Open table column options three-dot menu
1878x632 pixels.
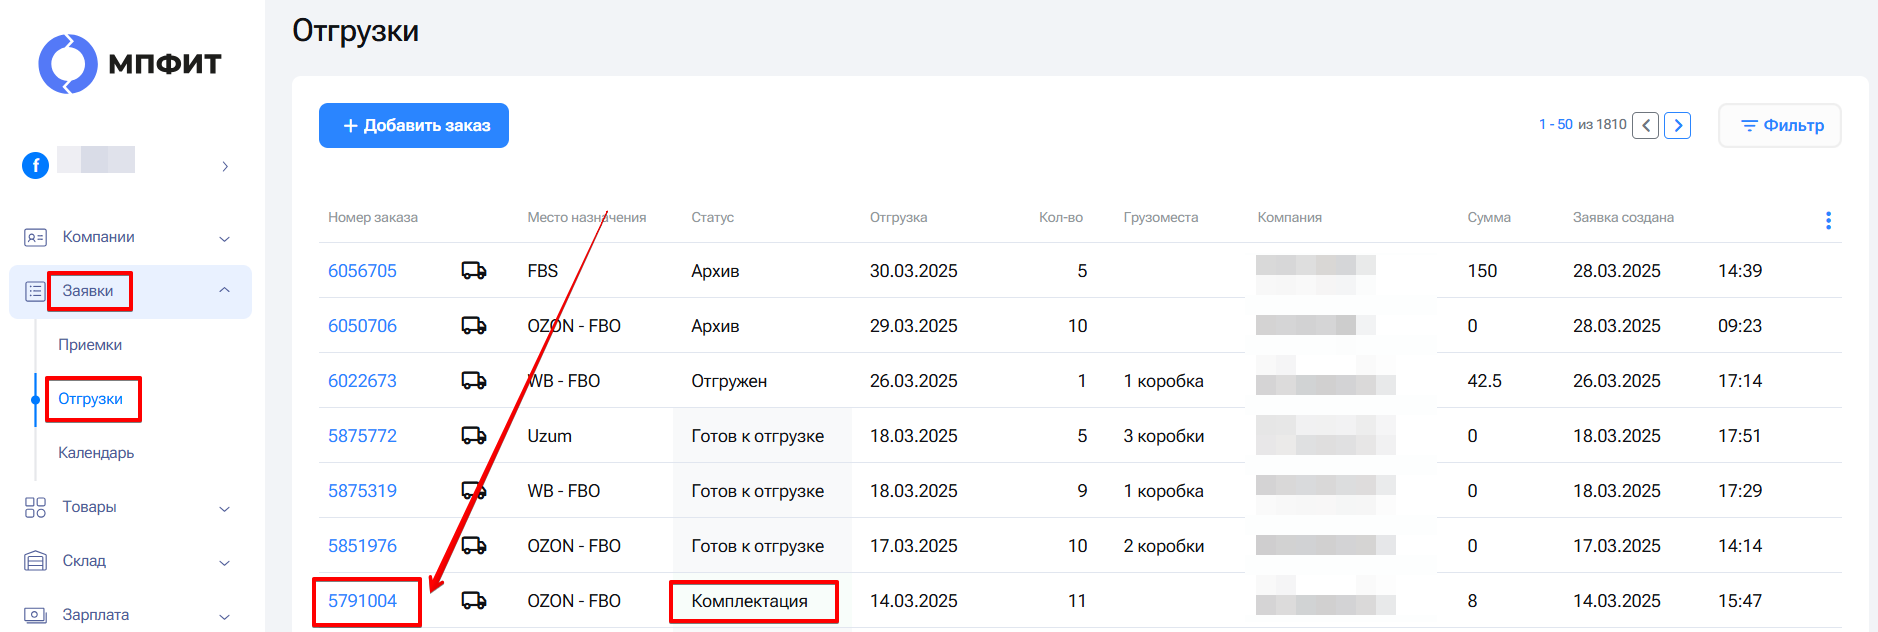pos(1828,221)
